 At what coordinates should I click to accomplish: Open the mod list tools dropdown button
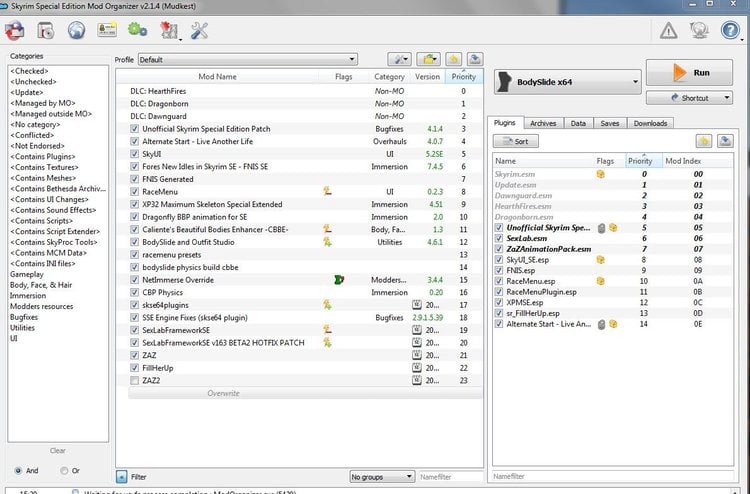[399, 59]
